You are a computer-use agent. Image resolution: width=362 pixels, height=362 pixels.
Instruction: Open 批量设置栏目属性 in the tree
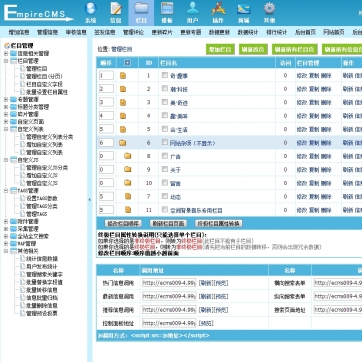(x=47, y=92)
